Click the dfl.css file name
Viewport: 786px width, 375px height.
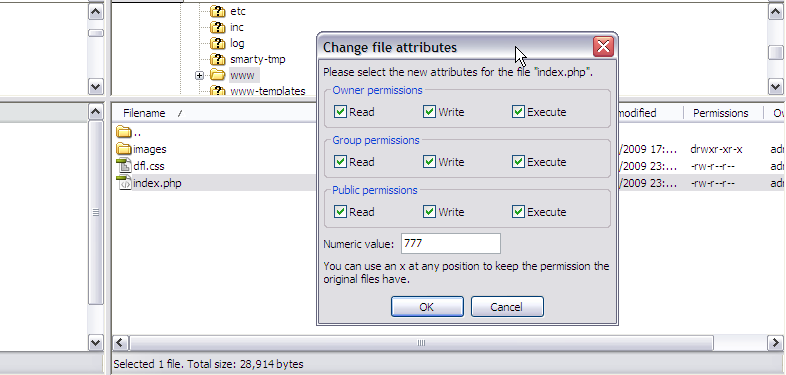(149, 166)
